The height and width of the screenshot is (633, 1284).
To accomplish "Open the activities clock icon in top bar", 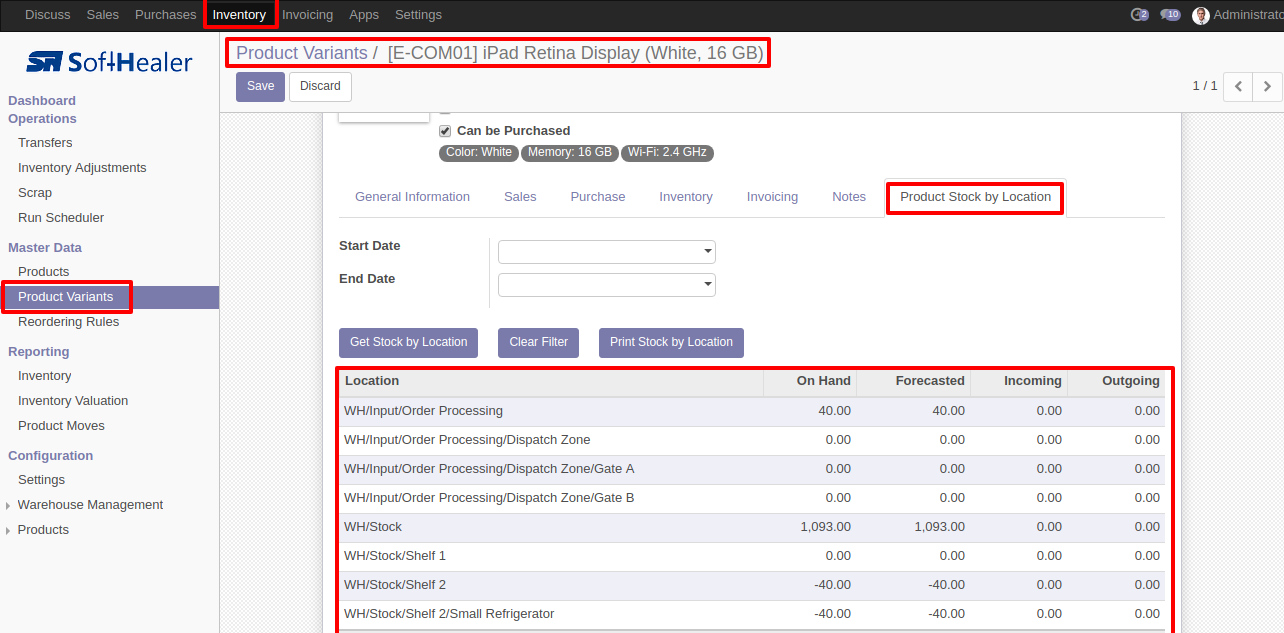I will (1138, 15).
